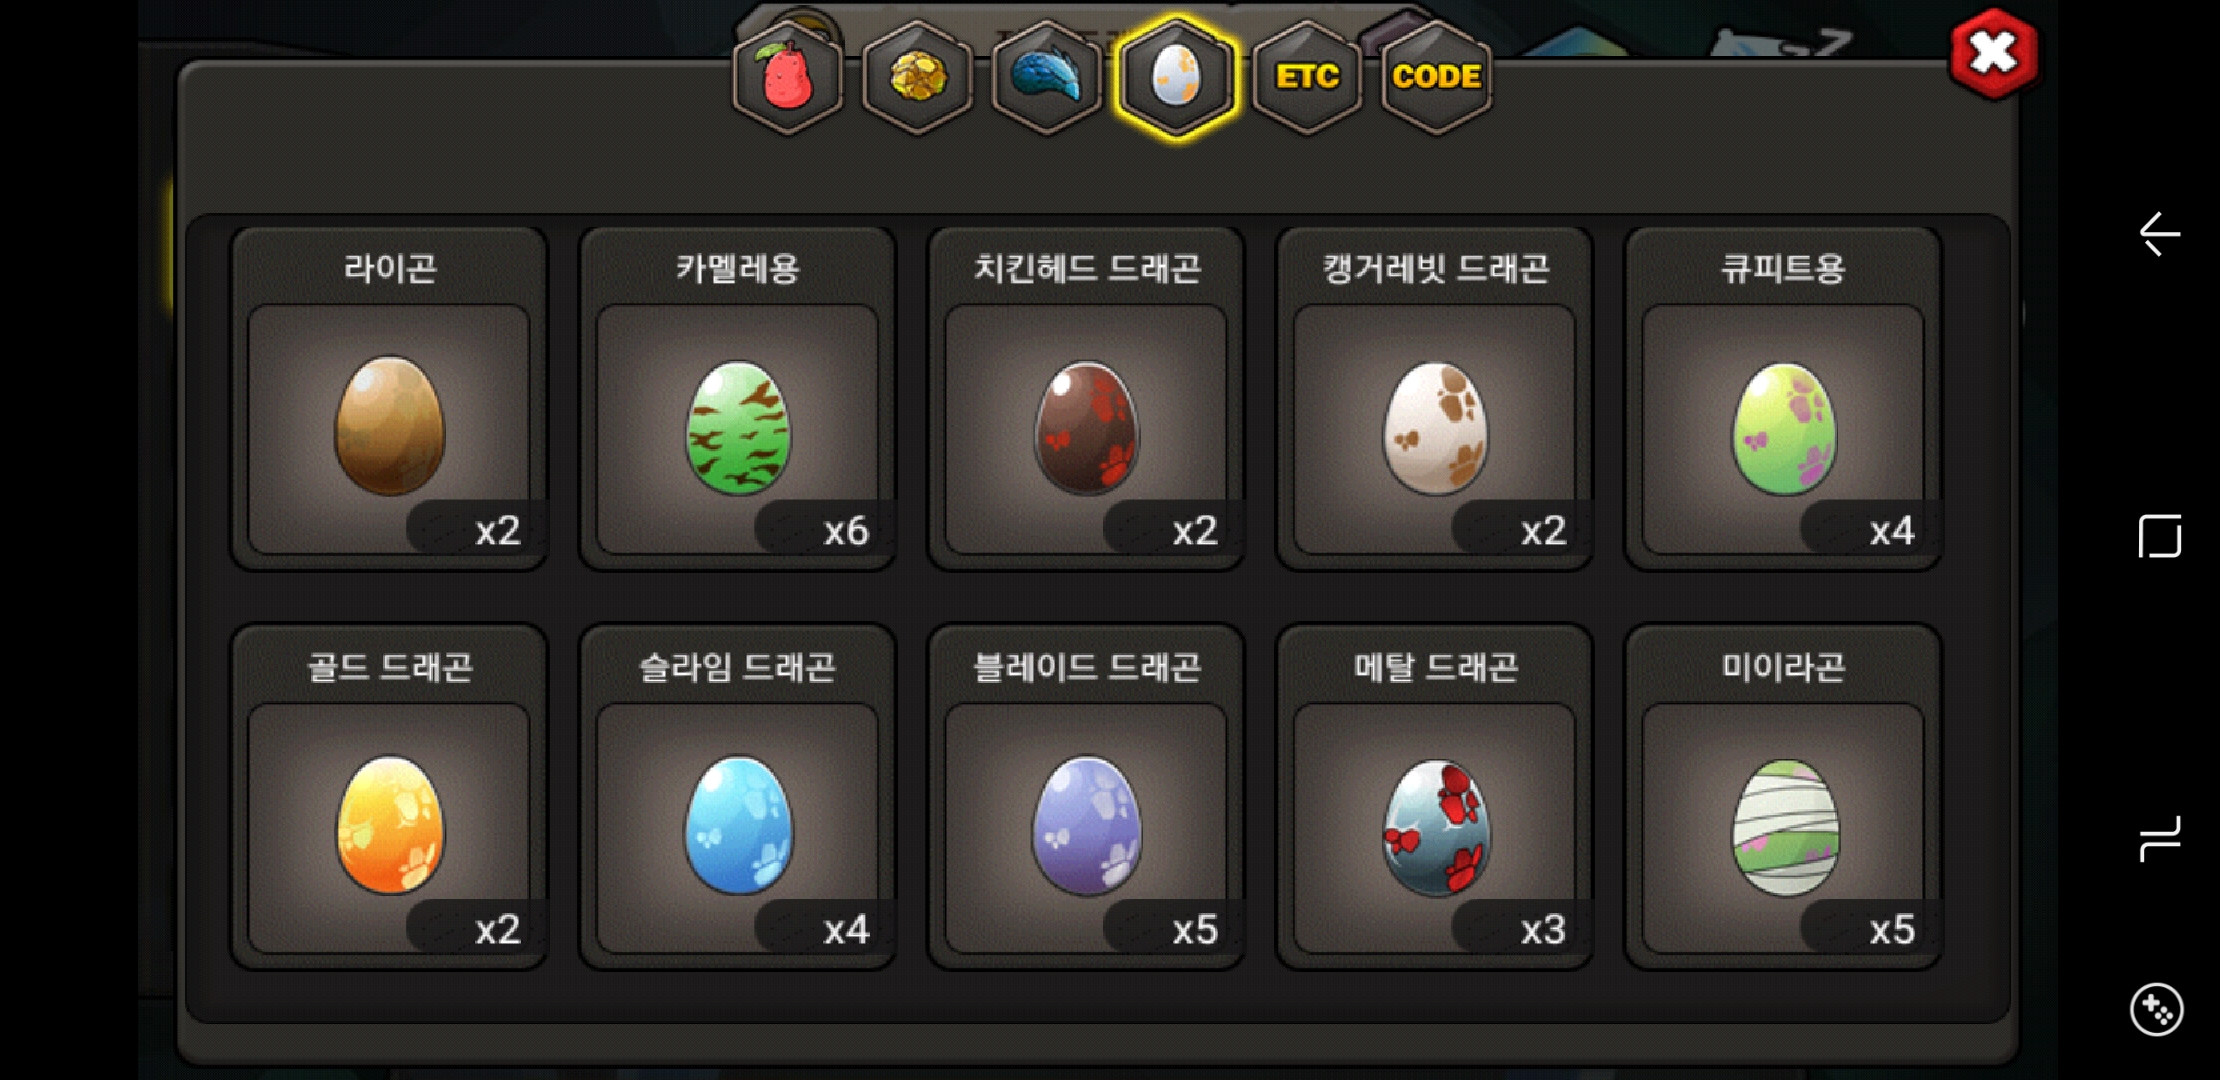
Task: Open the CODE tab
Action: tap(1436, 76)
